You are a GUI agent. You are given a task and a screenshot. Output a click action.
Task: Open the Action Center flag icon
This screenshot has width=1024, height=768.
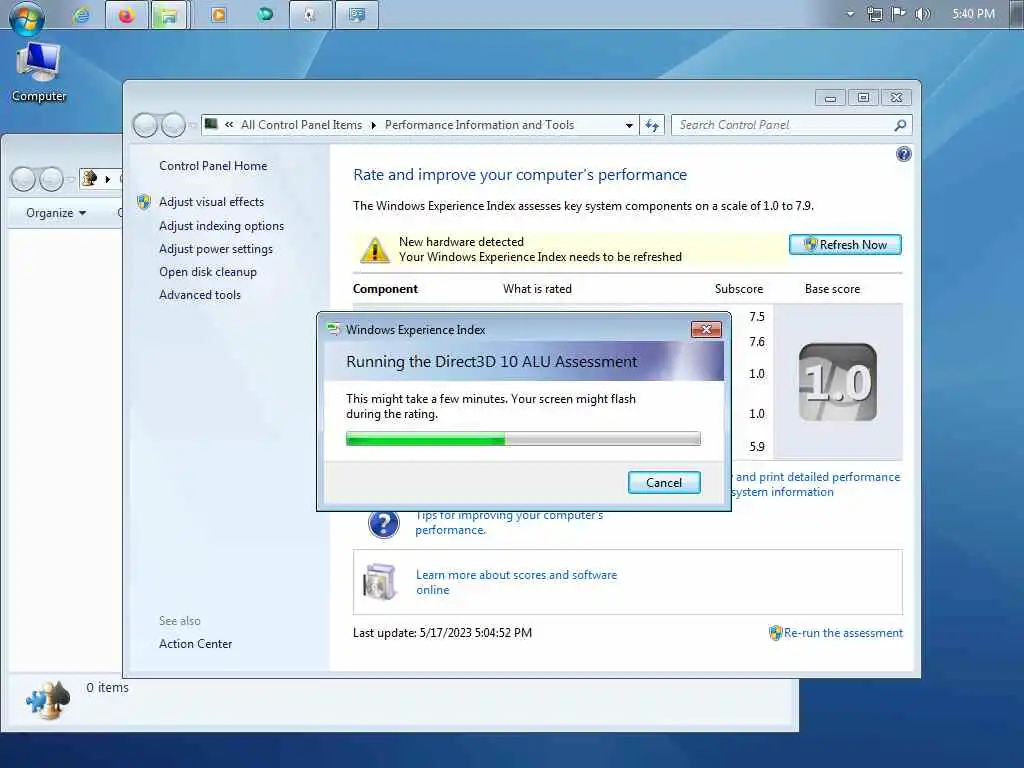899,14
